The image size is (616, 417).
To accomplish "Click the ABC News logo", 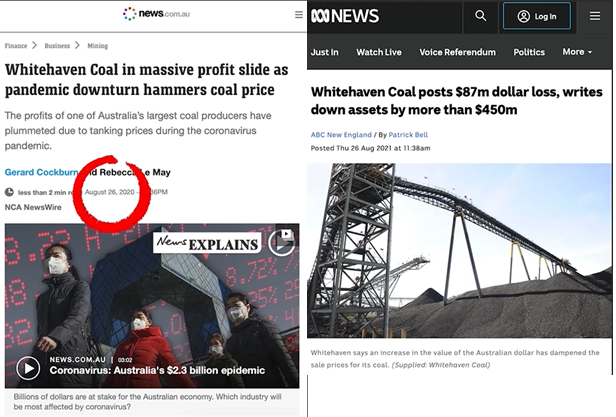I will pos(345,16).
